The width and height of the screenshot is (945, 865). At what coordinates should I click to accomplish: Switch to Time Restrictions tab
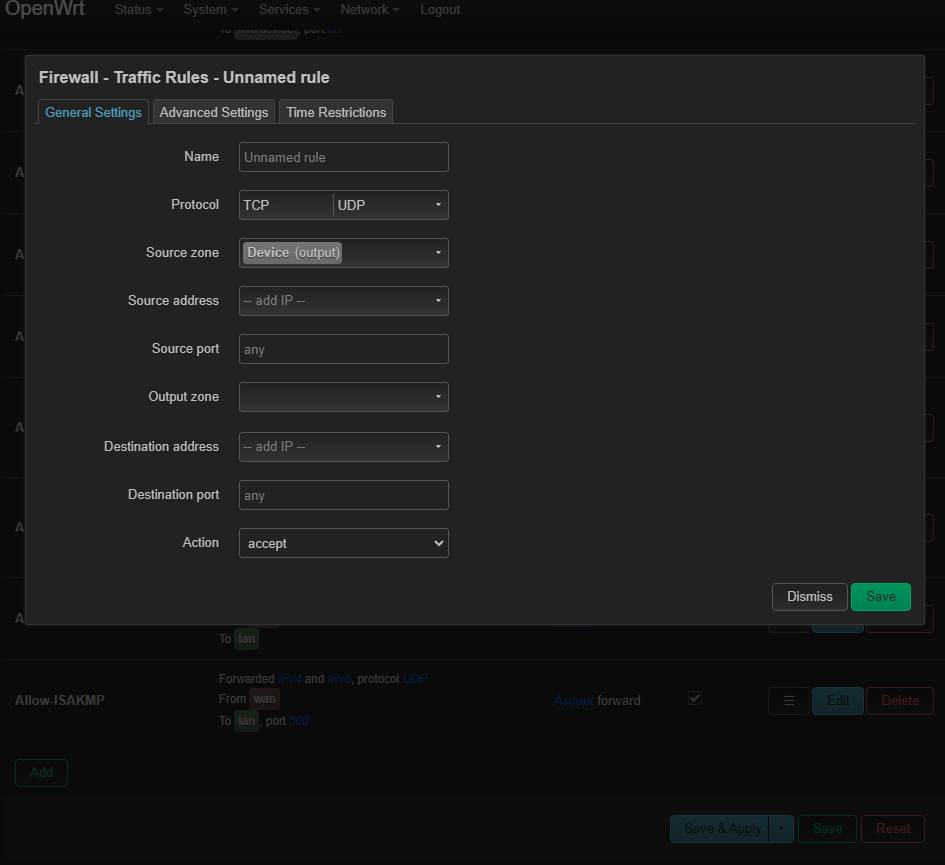(336, 112)
